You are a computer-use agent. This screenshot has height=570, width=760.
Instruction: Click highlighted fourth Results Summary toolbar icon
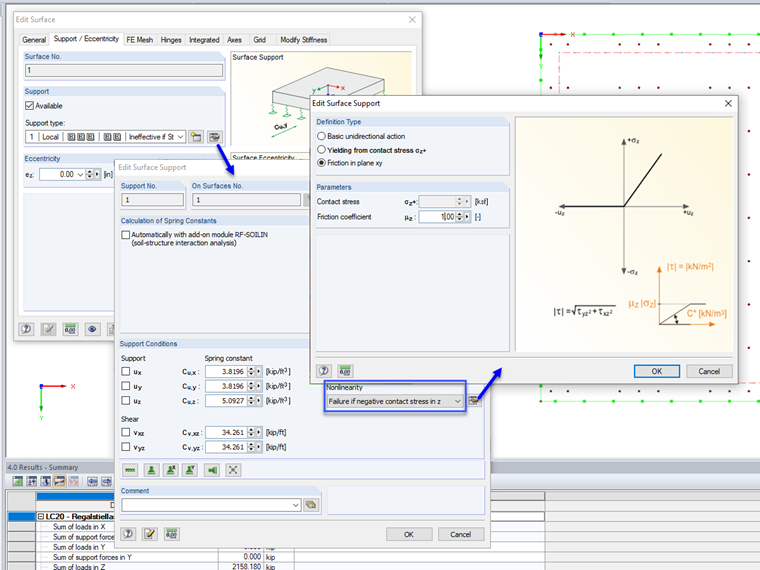coord(60,481)
